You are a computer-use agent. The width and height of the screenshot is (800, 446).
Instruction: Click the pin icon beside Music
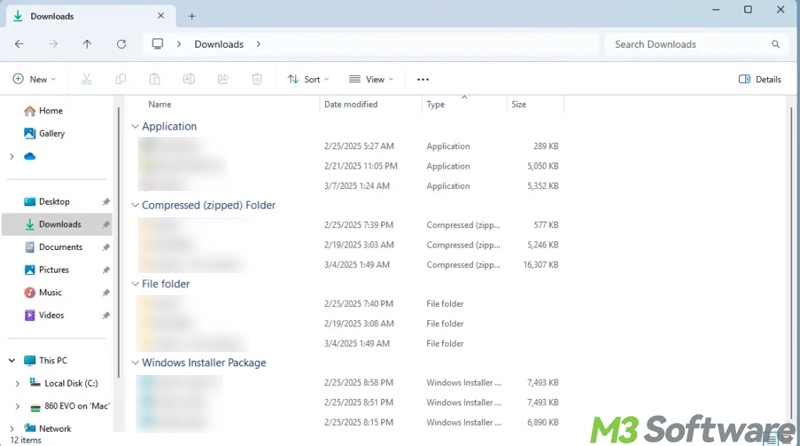pyautogui.click(x=106, y=292)
